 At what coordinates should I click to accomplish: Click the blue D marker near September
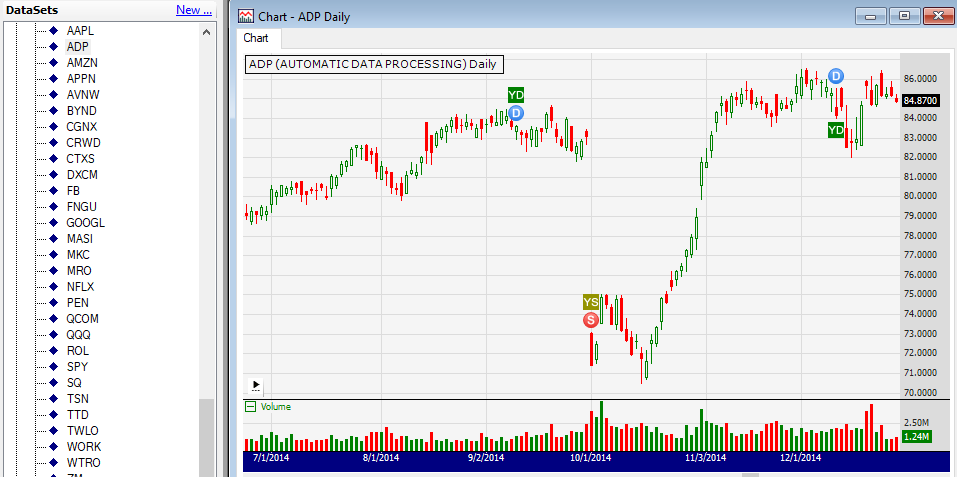pos(516,113)
